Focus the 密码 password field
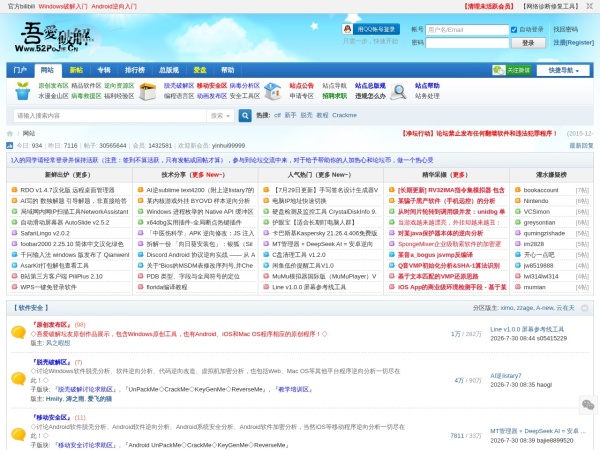The width and height of the screenshot is (600, 450). pyautogui.click(x=467, y=43)
